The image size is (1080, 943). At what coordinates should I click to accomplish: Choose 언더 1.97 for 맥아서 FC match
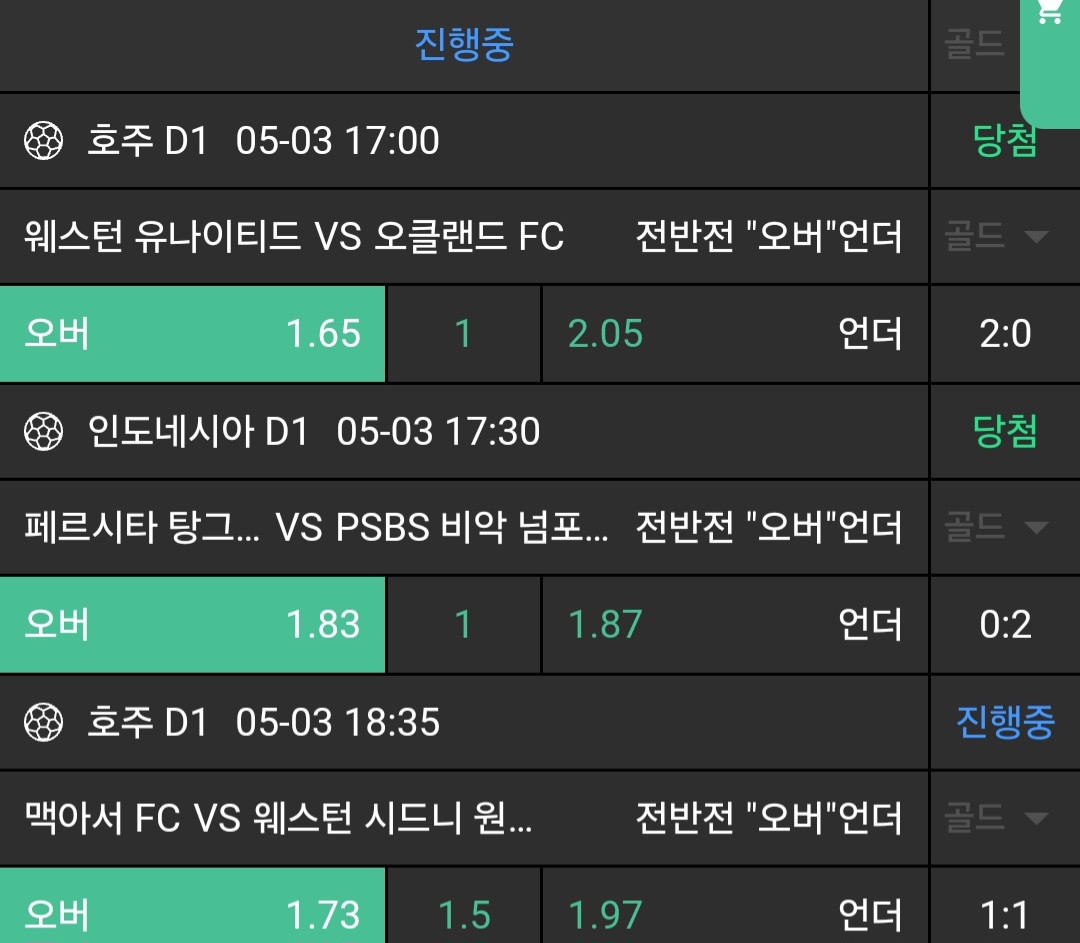click(735, 914)
